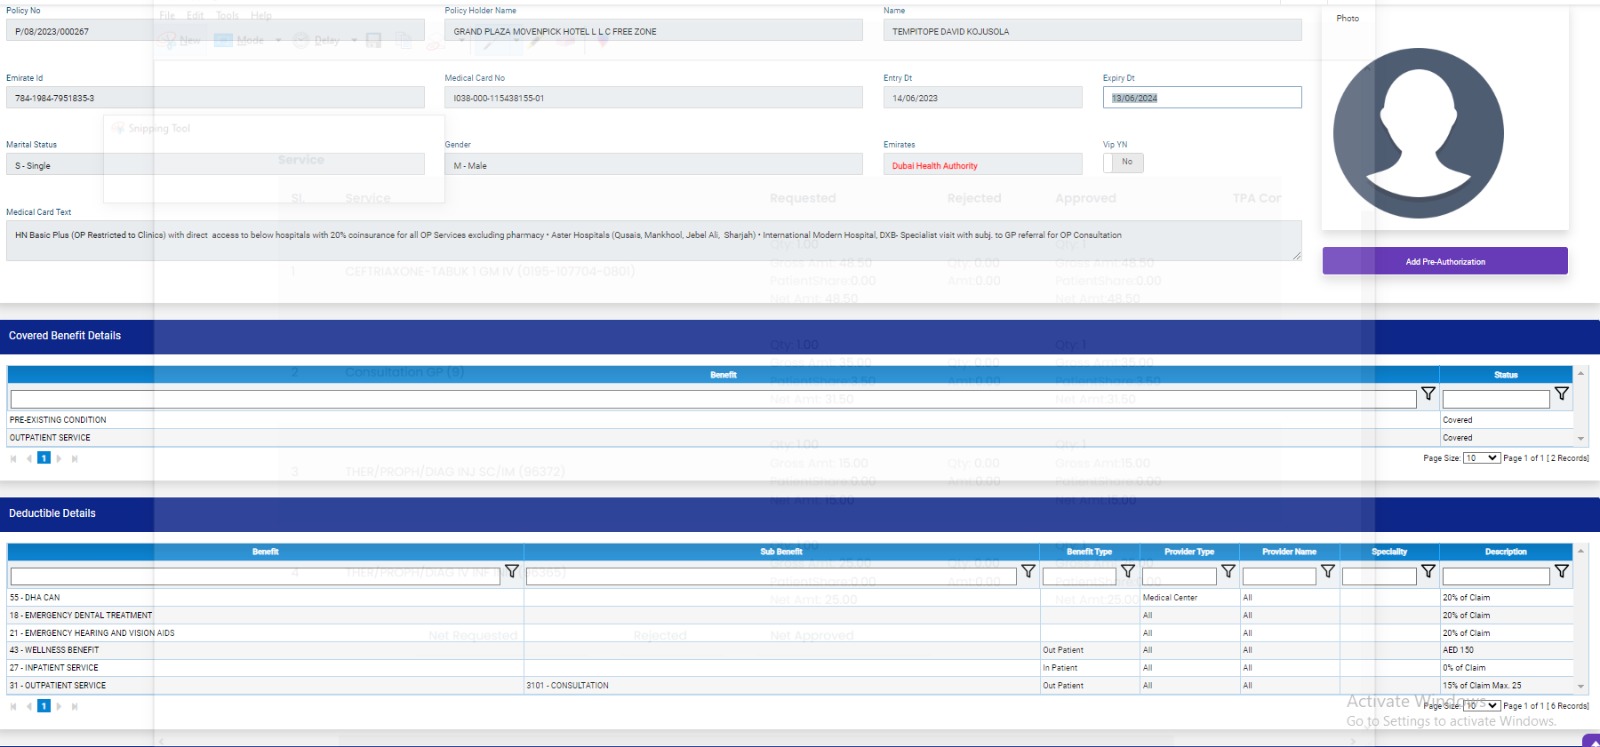Toggle the Vip YN switch
1600x747 pixels.
pos(1123,162)
